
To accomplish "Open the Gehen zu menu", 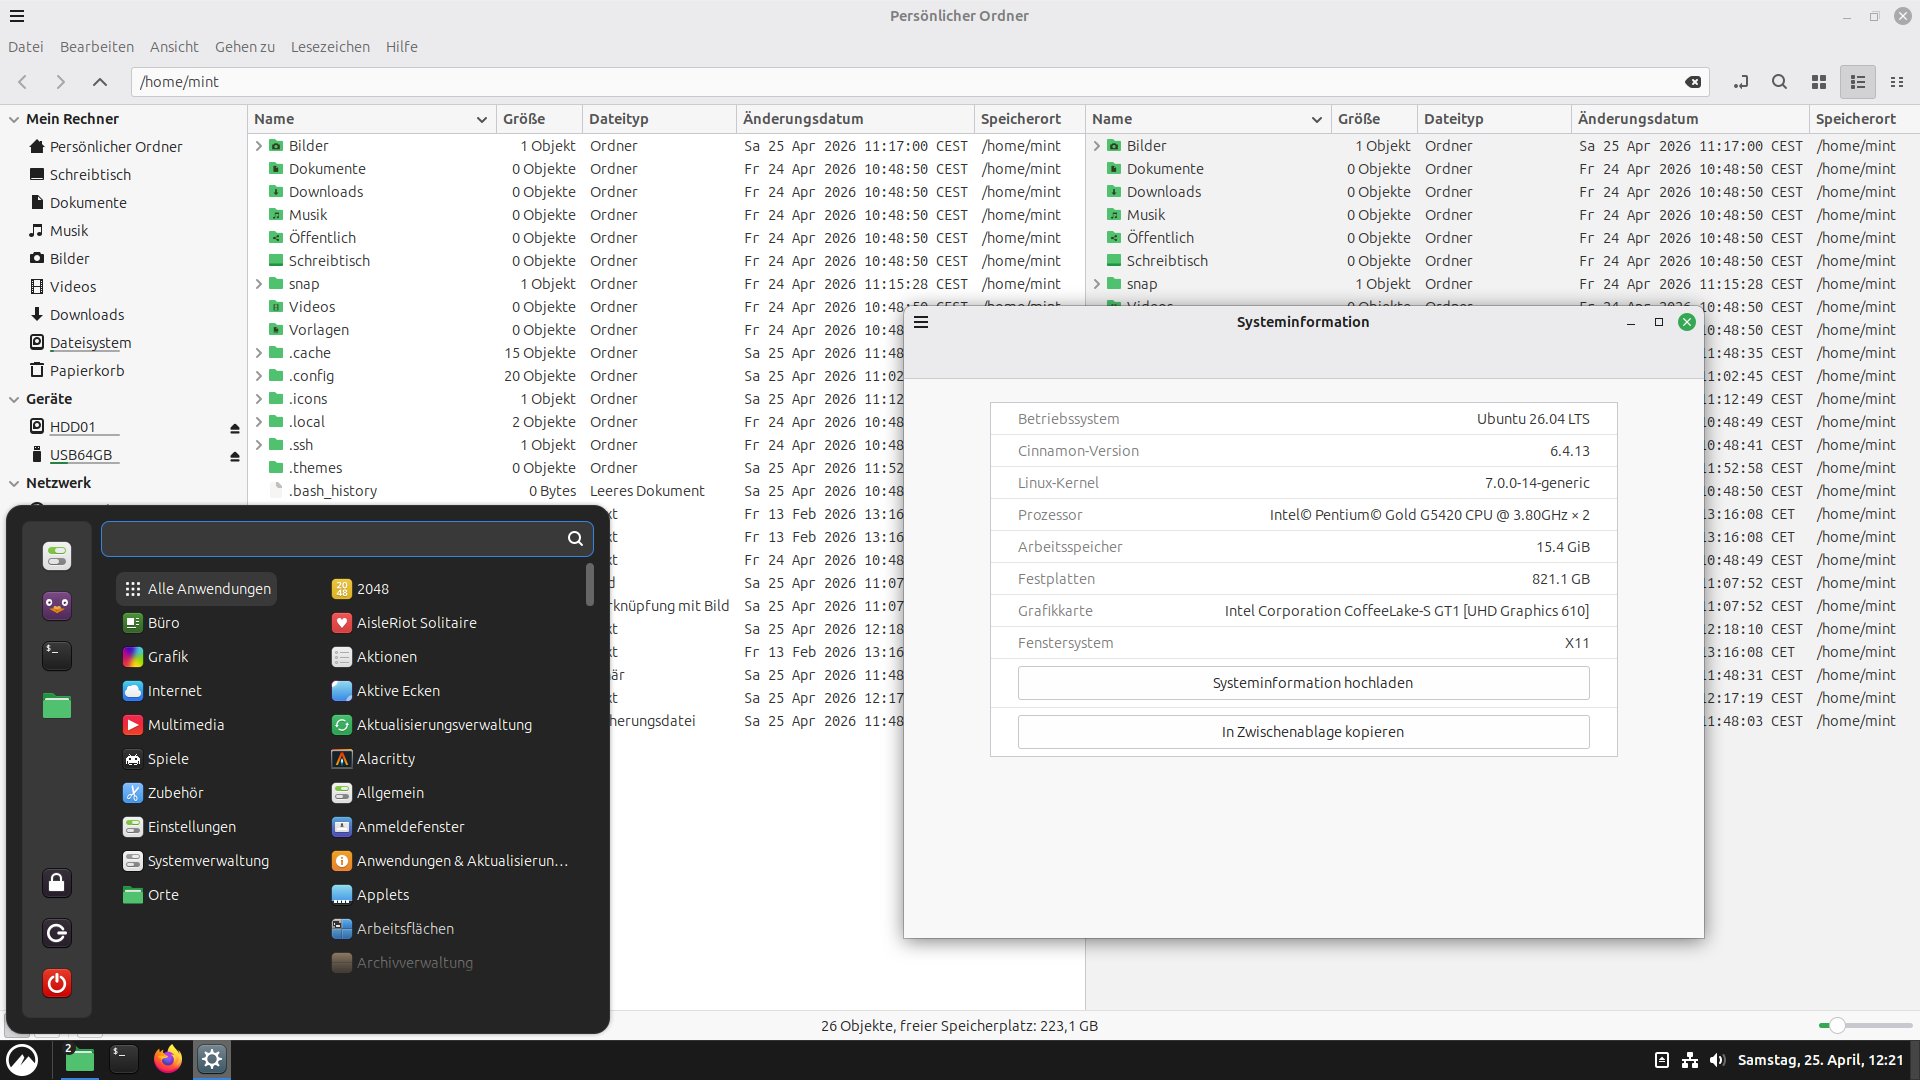I will click(245, 47).
